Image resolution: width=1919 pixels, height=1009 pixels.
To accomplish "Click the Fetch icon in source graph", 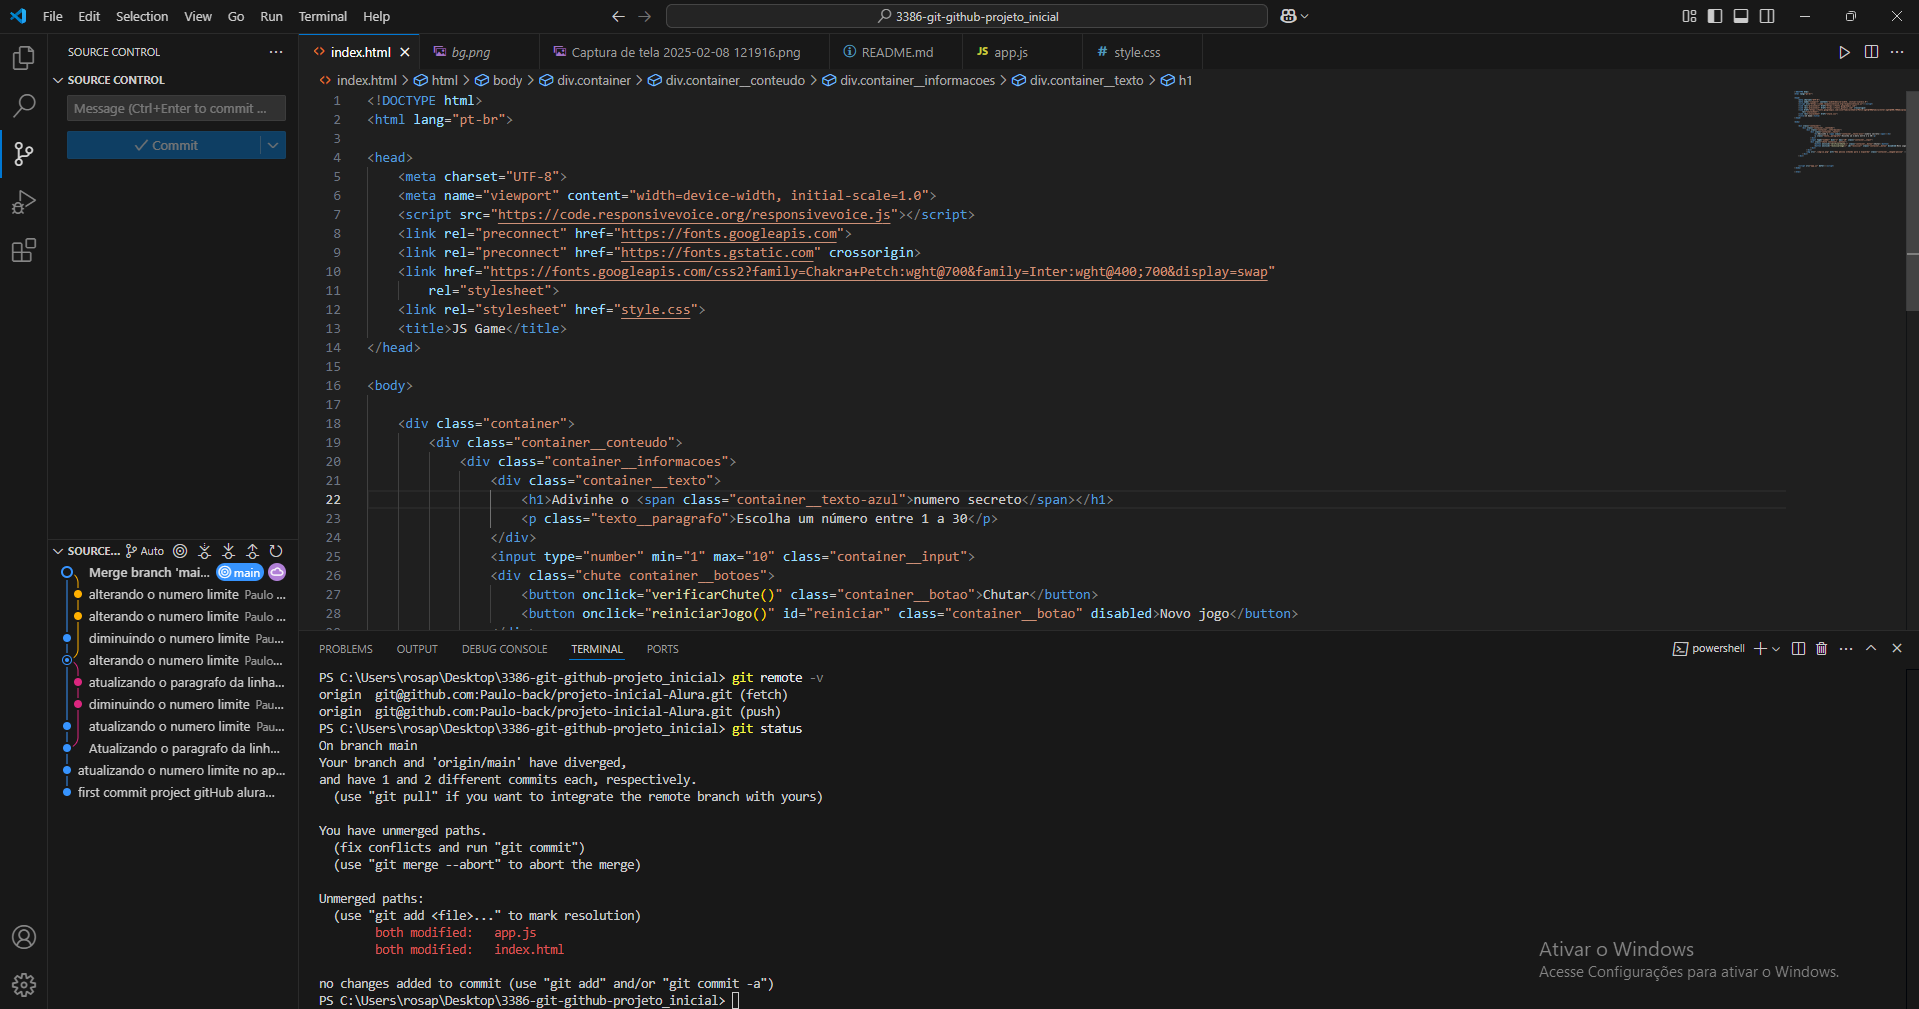I will click(204, 551).
